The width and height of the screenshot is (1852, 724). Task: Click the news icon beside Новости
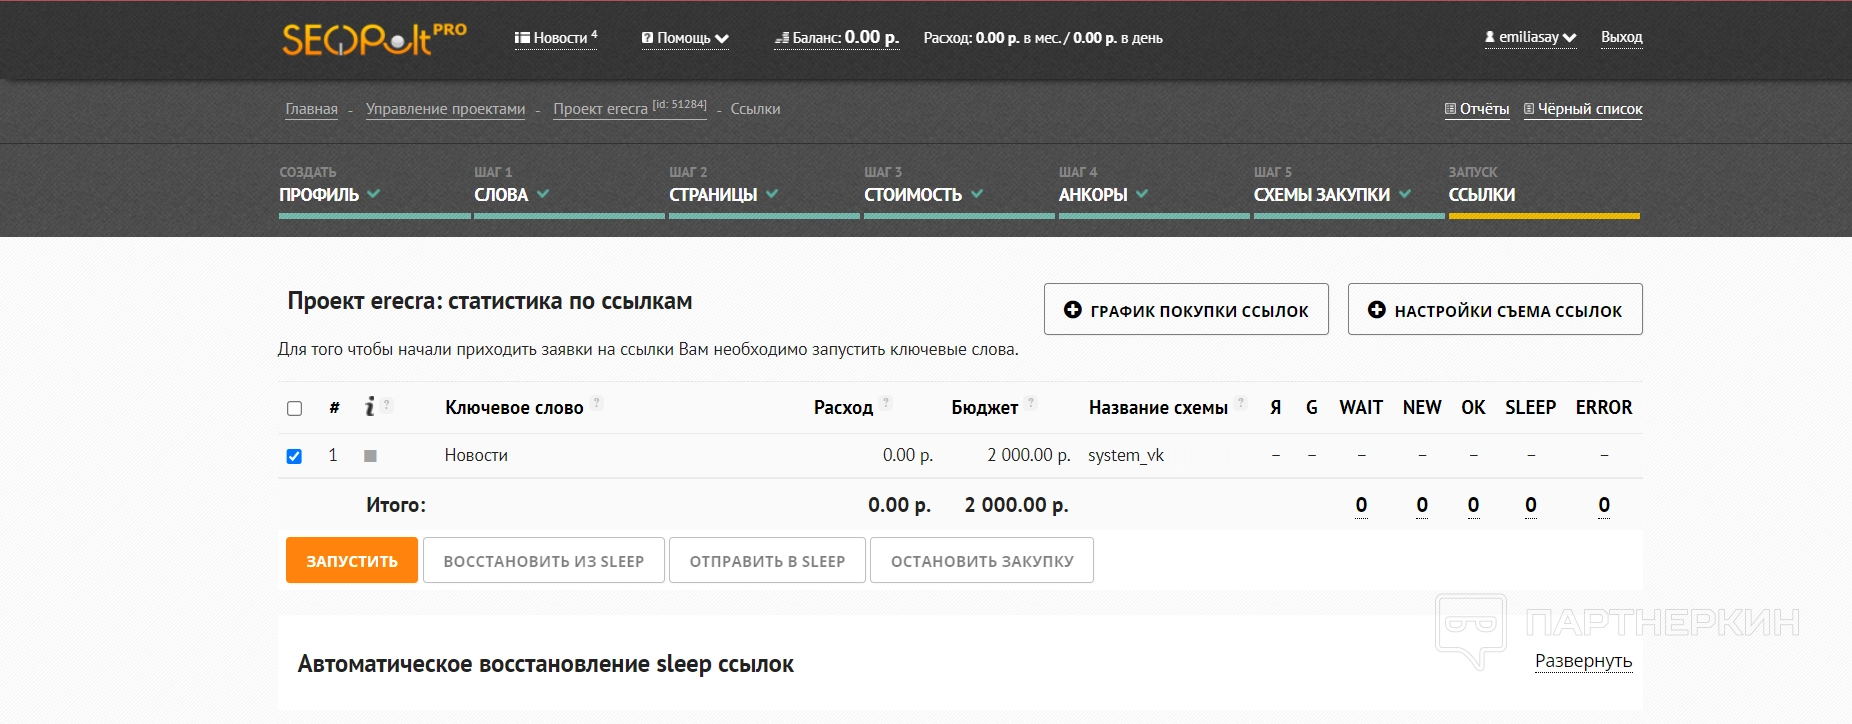click(x=521, y=38)
